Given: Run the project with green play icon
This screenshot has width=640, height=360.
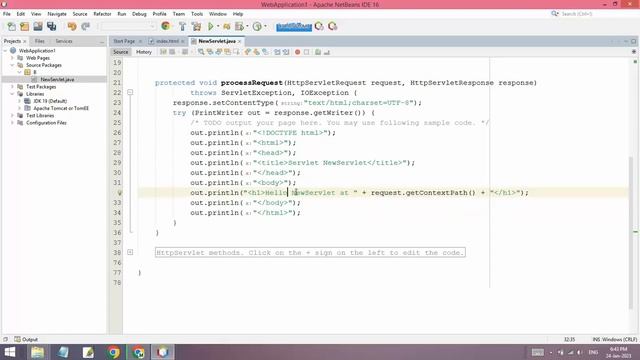Looking at the screenshot, I should pyautogui.click(x=211, y=27).
